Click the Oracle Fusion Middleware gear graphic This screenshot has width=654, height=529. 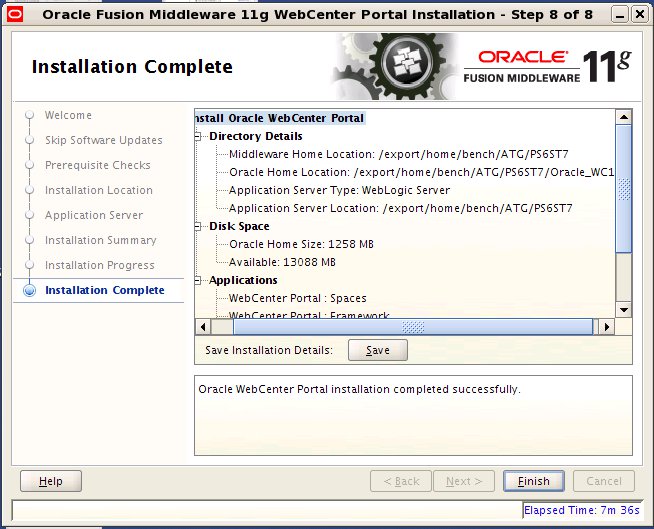[x=395, y=66]
